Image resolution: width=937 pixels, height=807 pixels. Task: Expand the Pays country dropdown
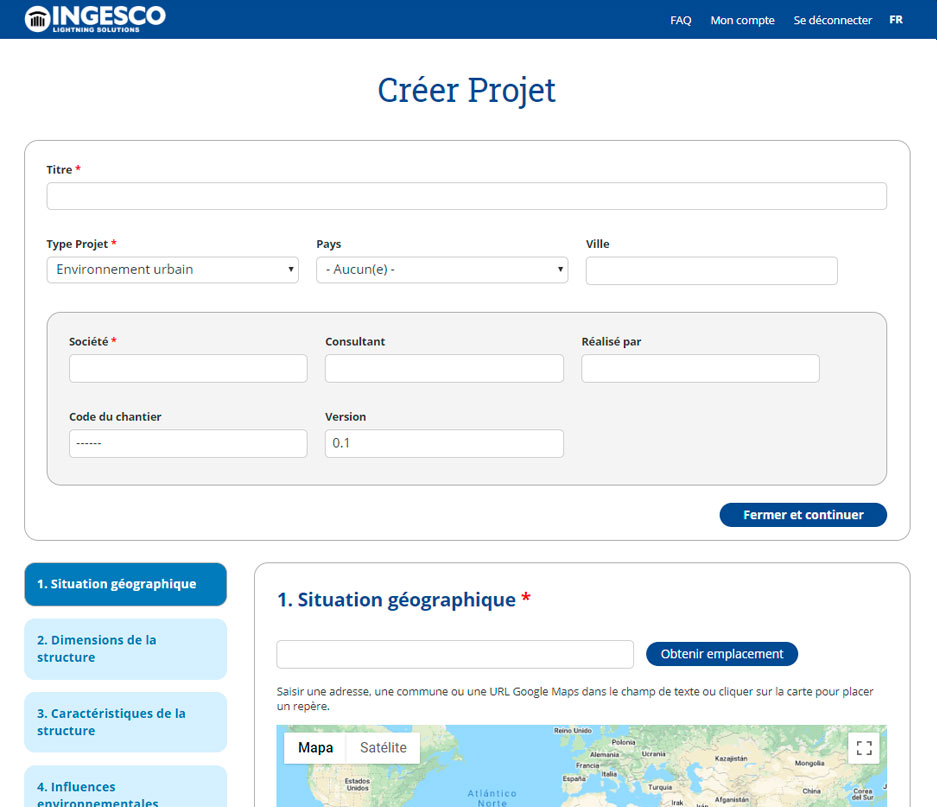pyautogui.click(x=441, y=270)
